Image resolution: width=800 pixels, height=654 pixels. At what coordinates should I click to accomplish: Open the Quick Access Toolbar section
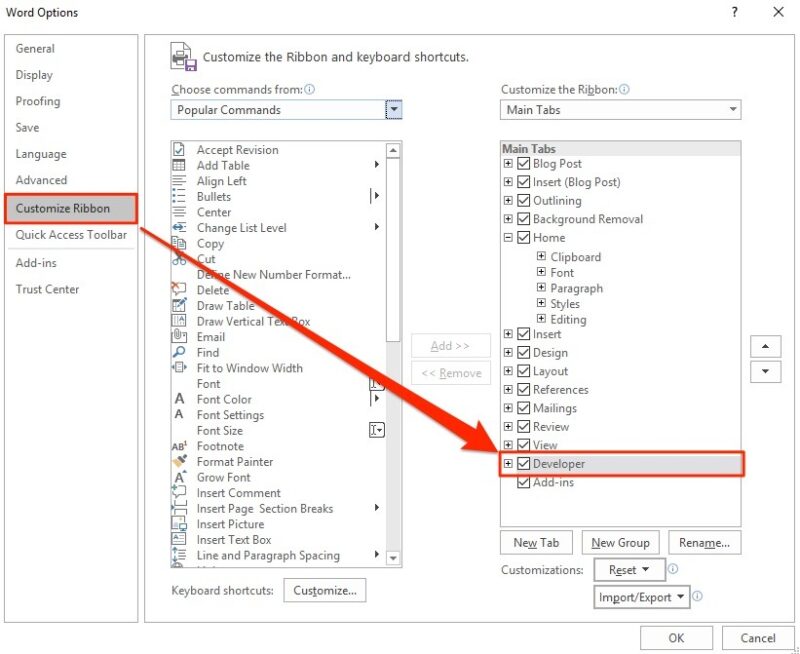pos(71,235)
